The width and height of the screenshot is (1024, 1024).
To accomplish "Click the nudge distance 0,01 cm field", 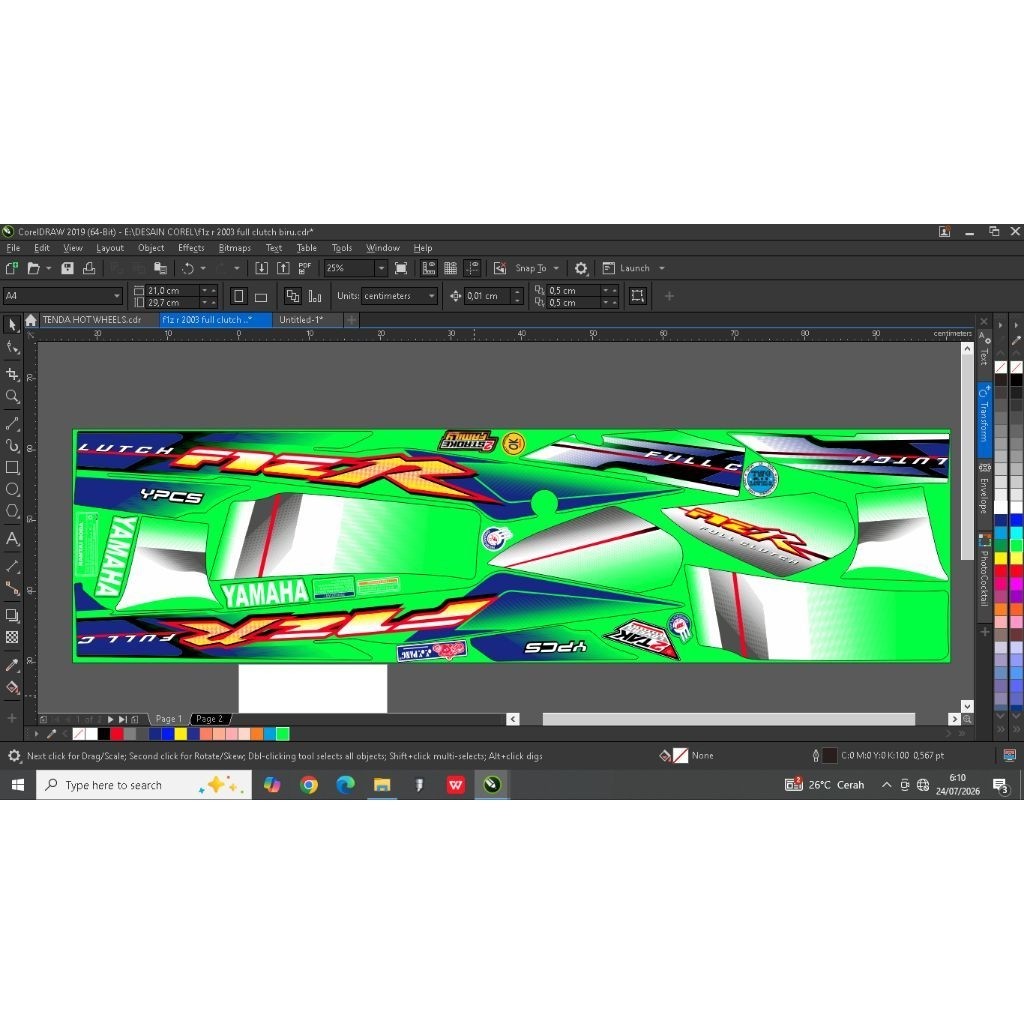I will pos(487,296).
